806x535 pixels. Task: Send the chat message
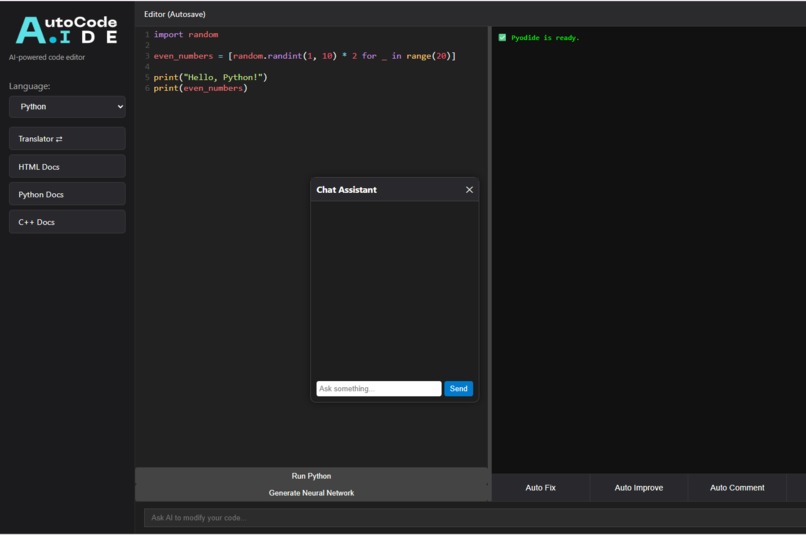tap(459, 389)
